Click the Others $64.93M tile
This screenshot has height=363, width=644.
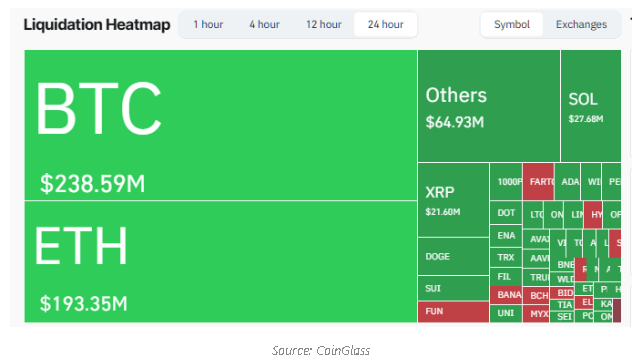[x=489, y=106]
